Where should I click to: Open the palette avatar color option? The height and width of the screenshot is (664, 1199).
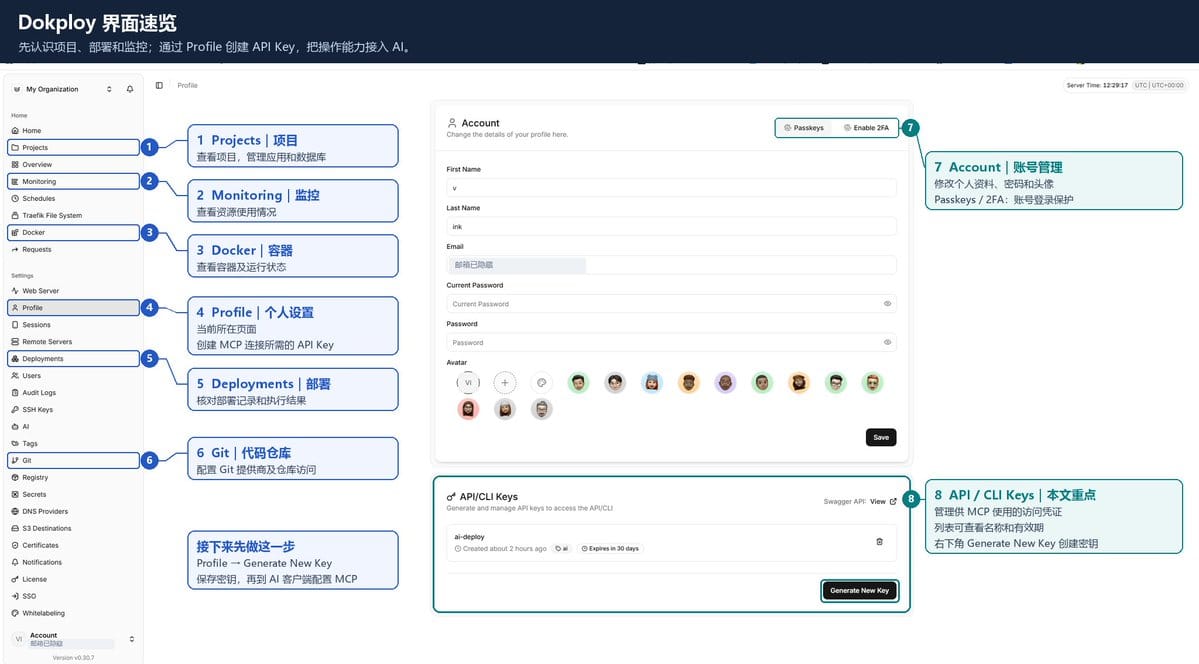coord(541,382)
